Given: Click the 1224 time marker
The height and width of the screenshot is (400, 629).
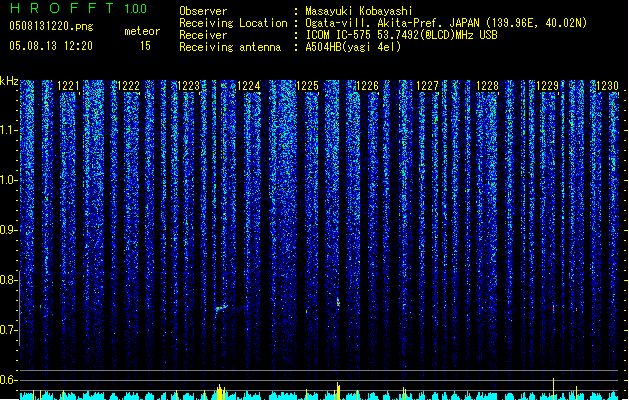Looking at the screenshot, I should (x=248, y=86).
